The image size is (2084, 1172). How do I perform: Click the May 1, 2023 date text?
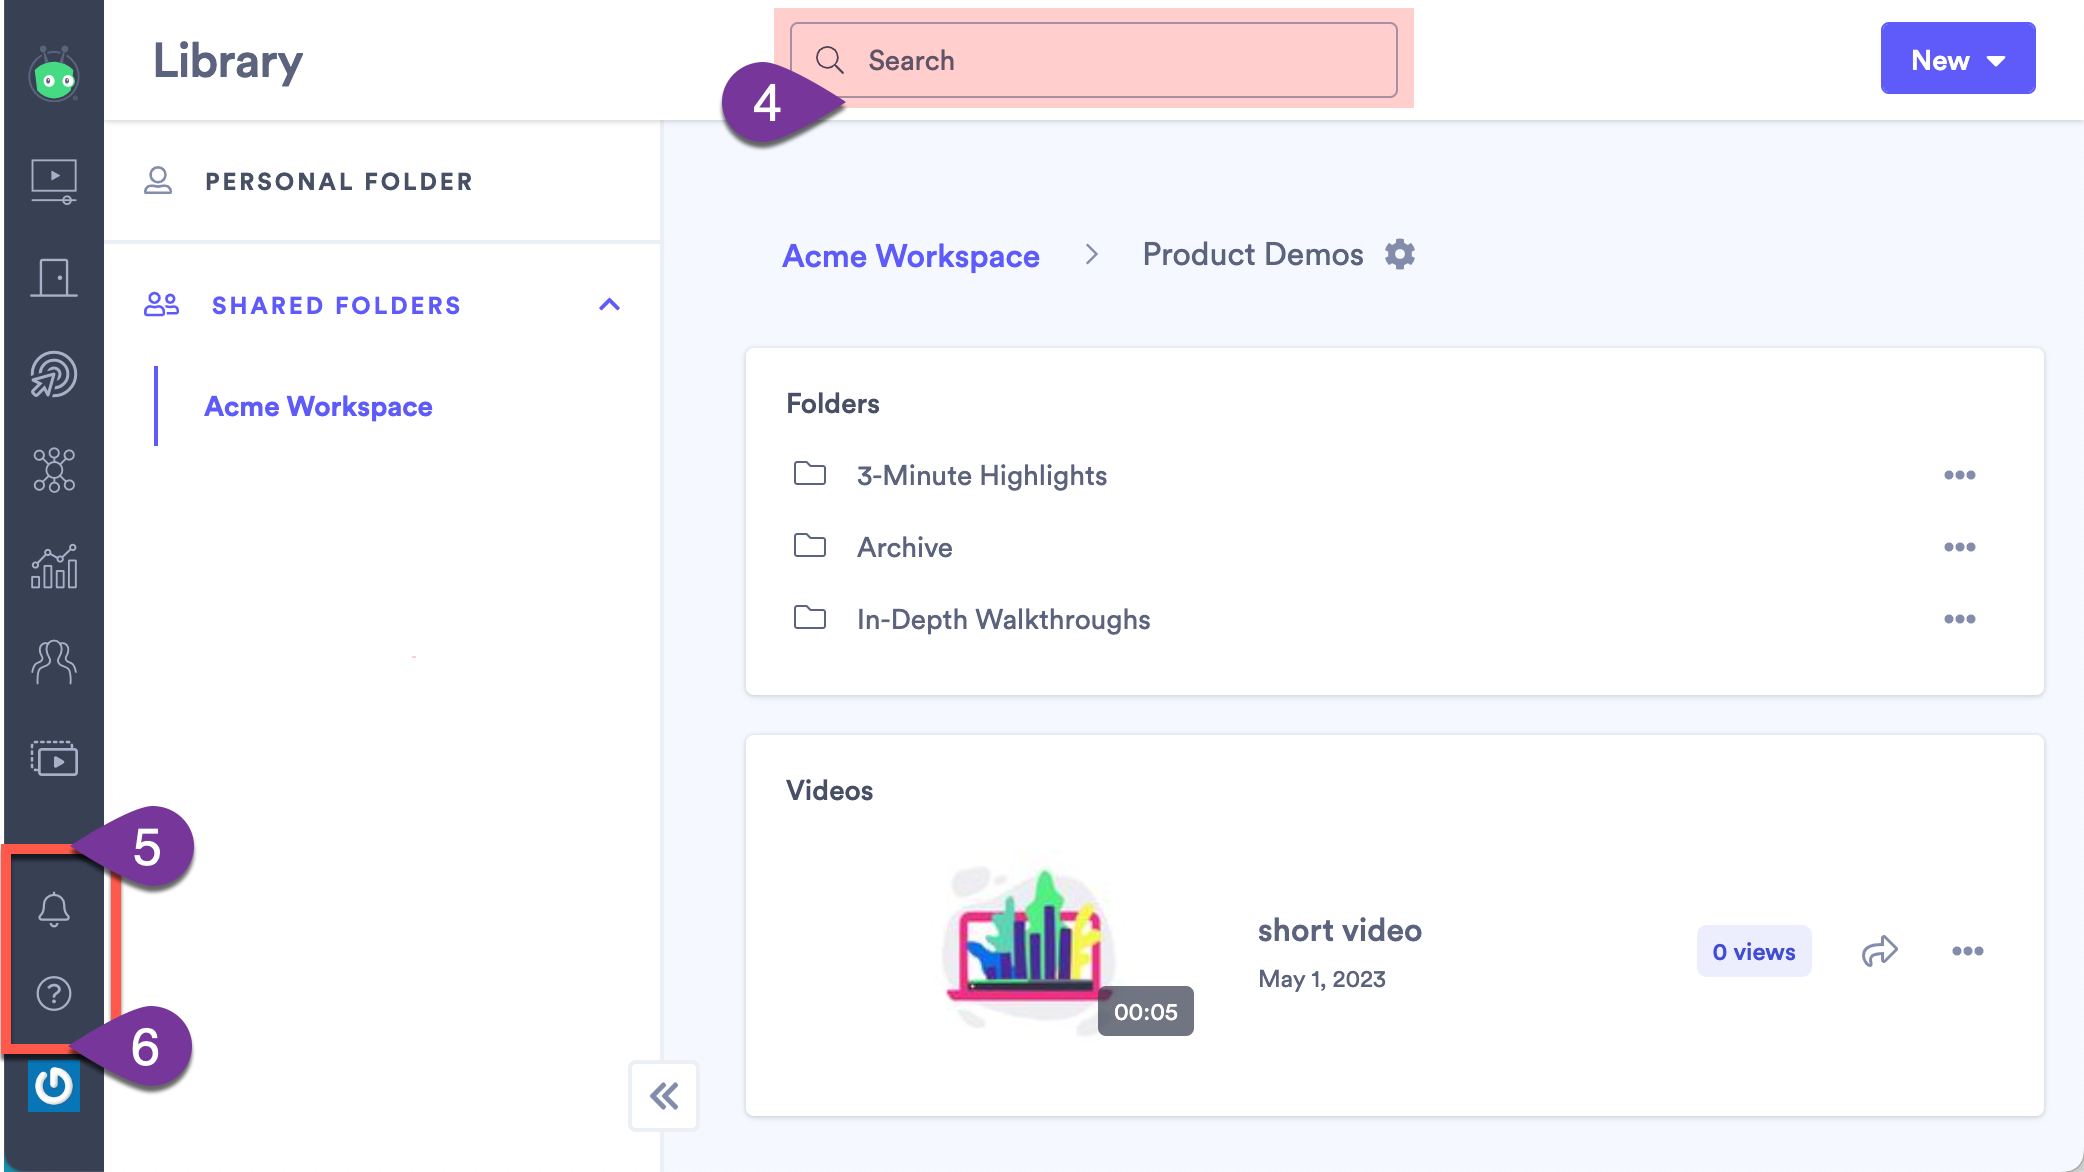click(1322, 979)
